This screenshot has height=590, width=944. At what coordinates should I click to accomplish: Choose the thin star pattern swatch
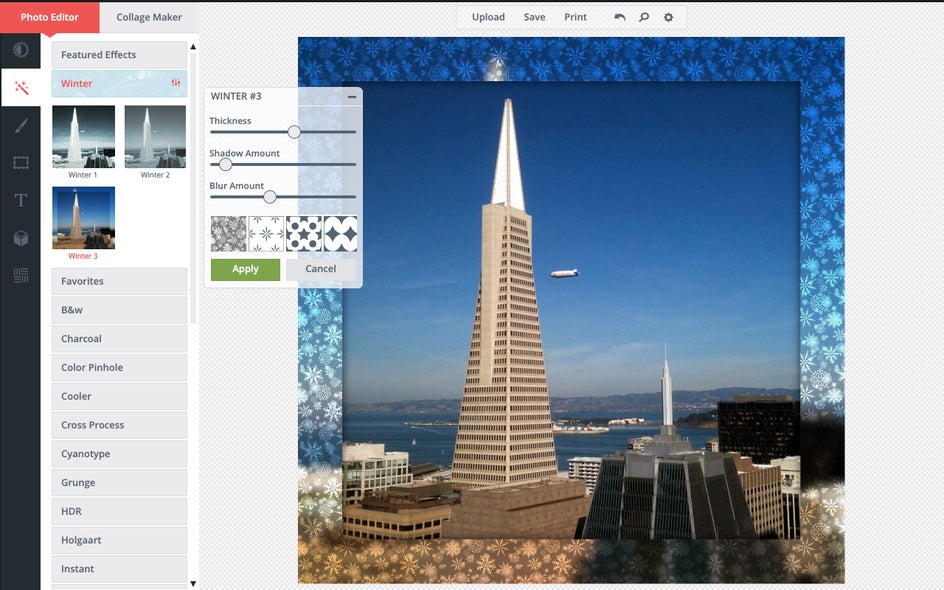point(266,234)
